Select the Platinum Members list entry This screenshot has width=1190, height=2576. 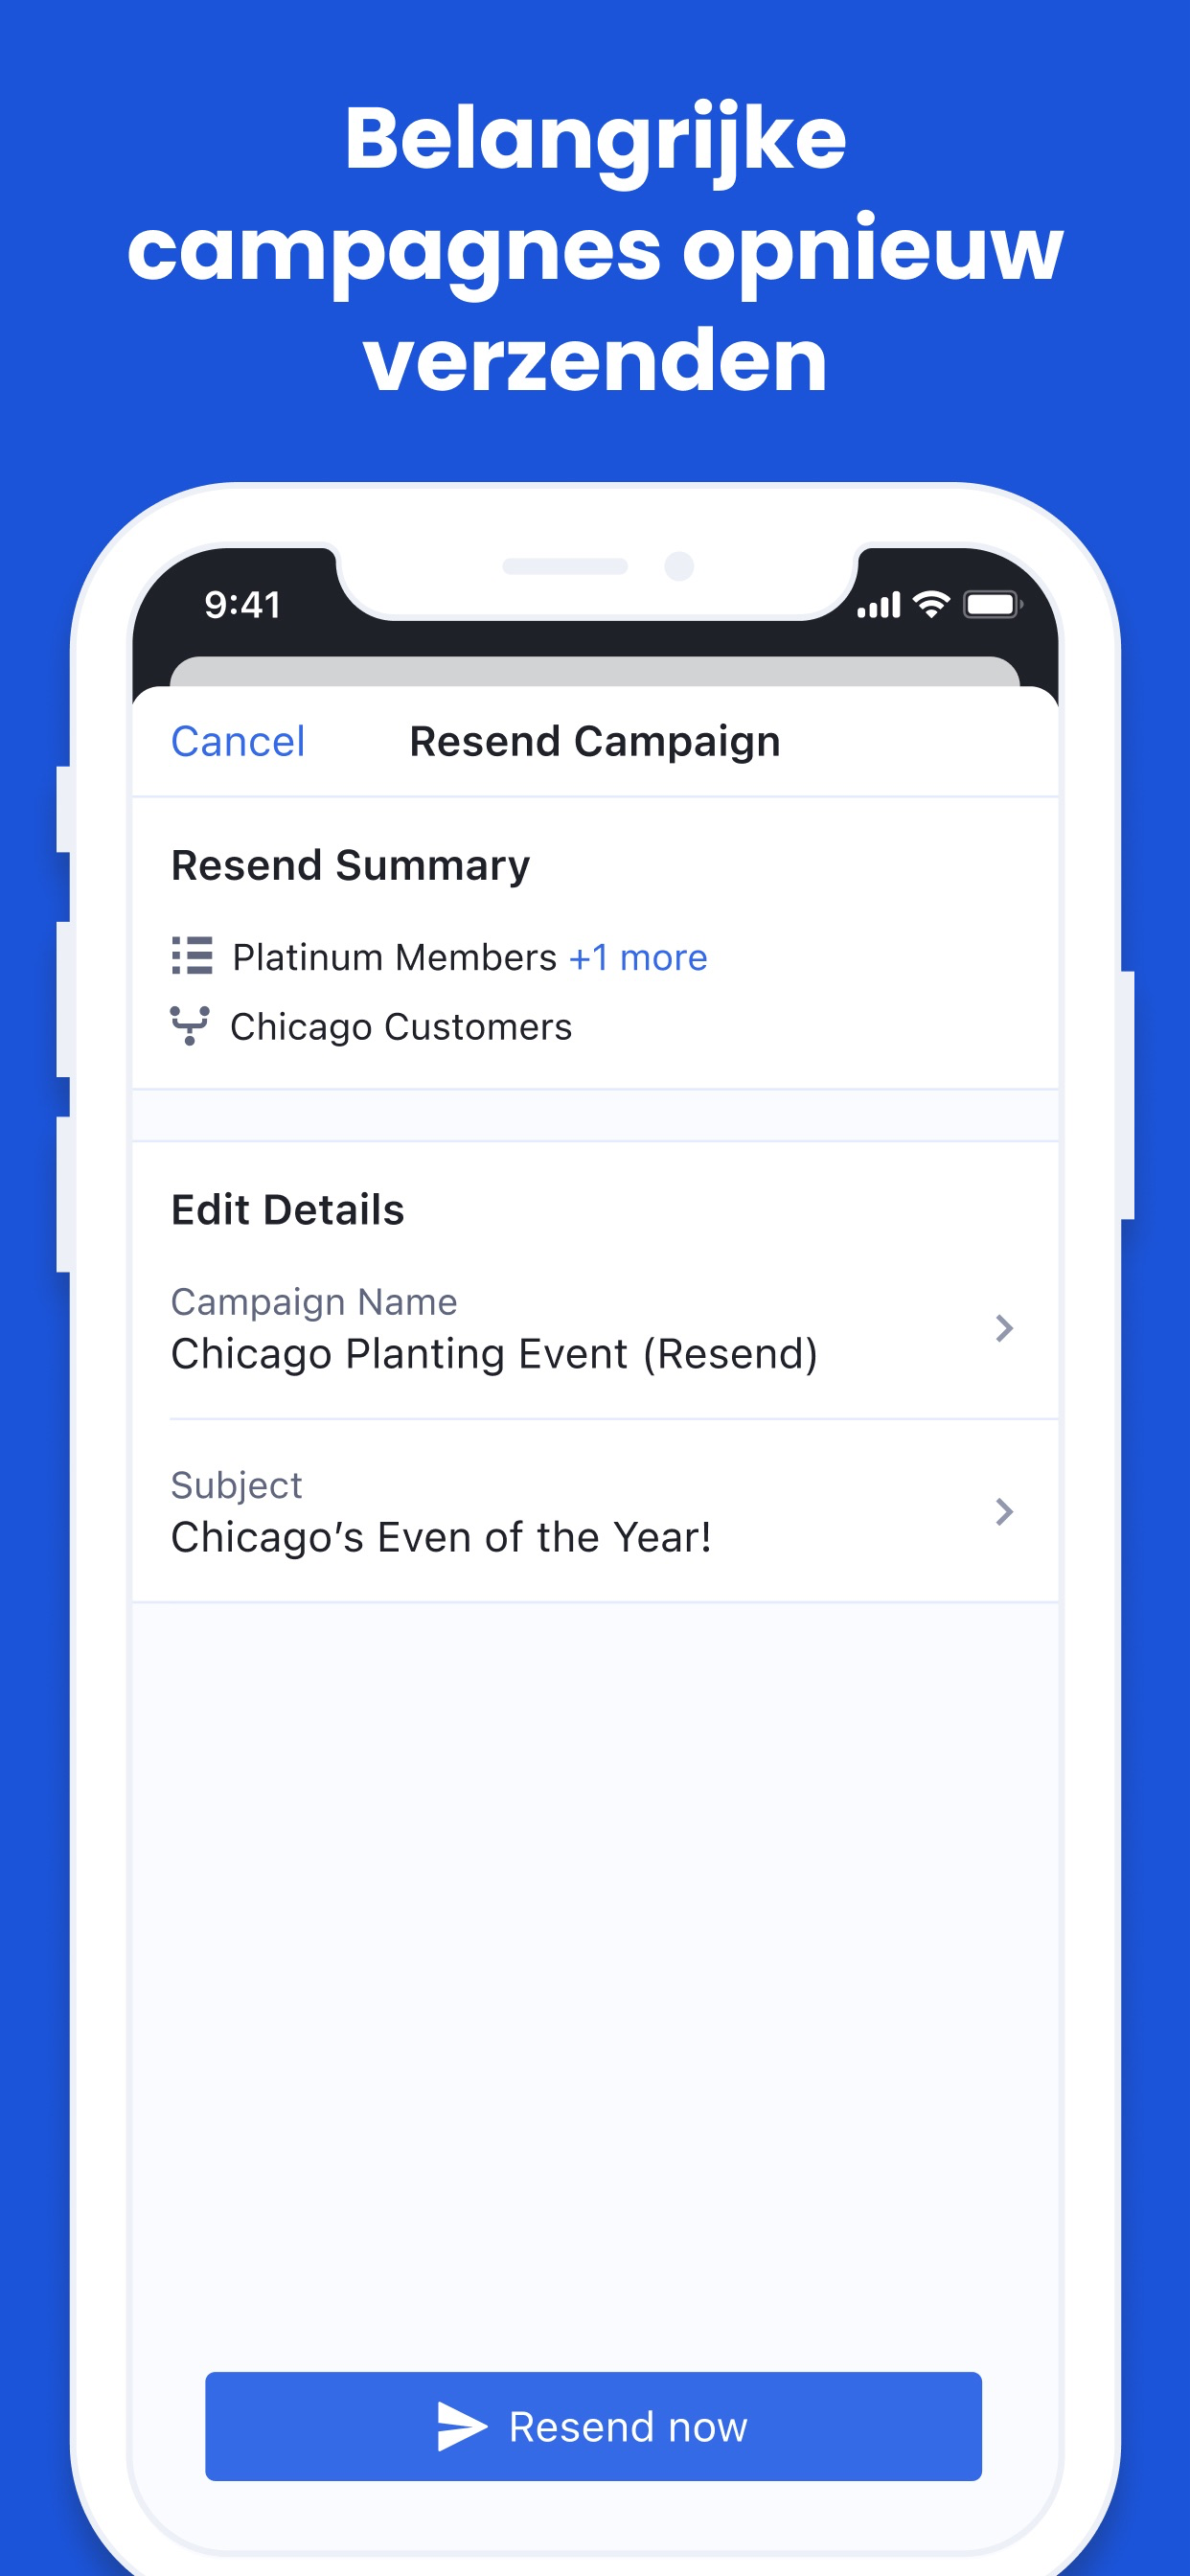[394, 958]
